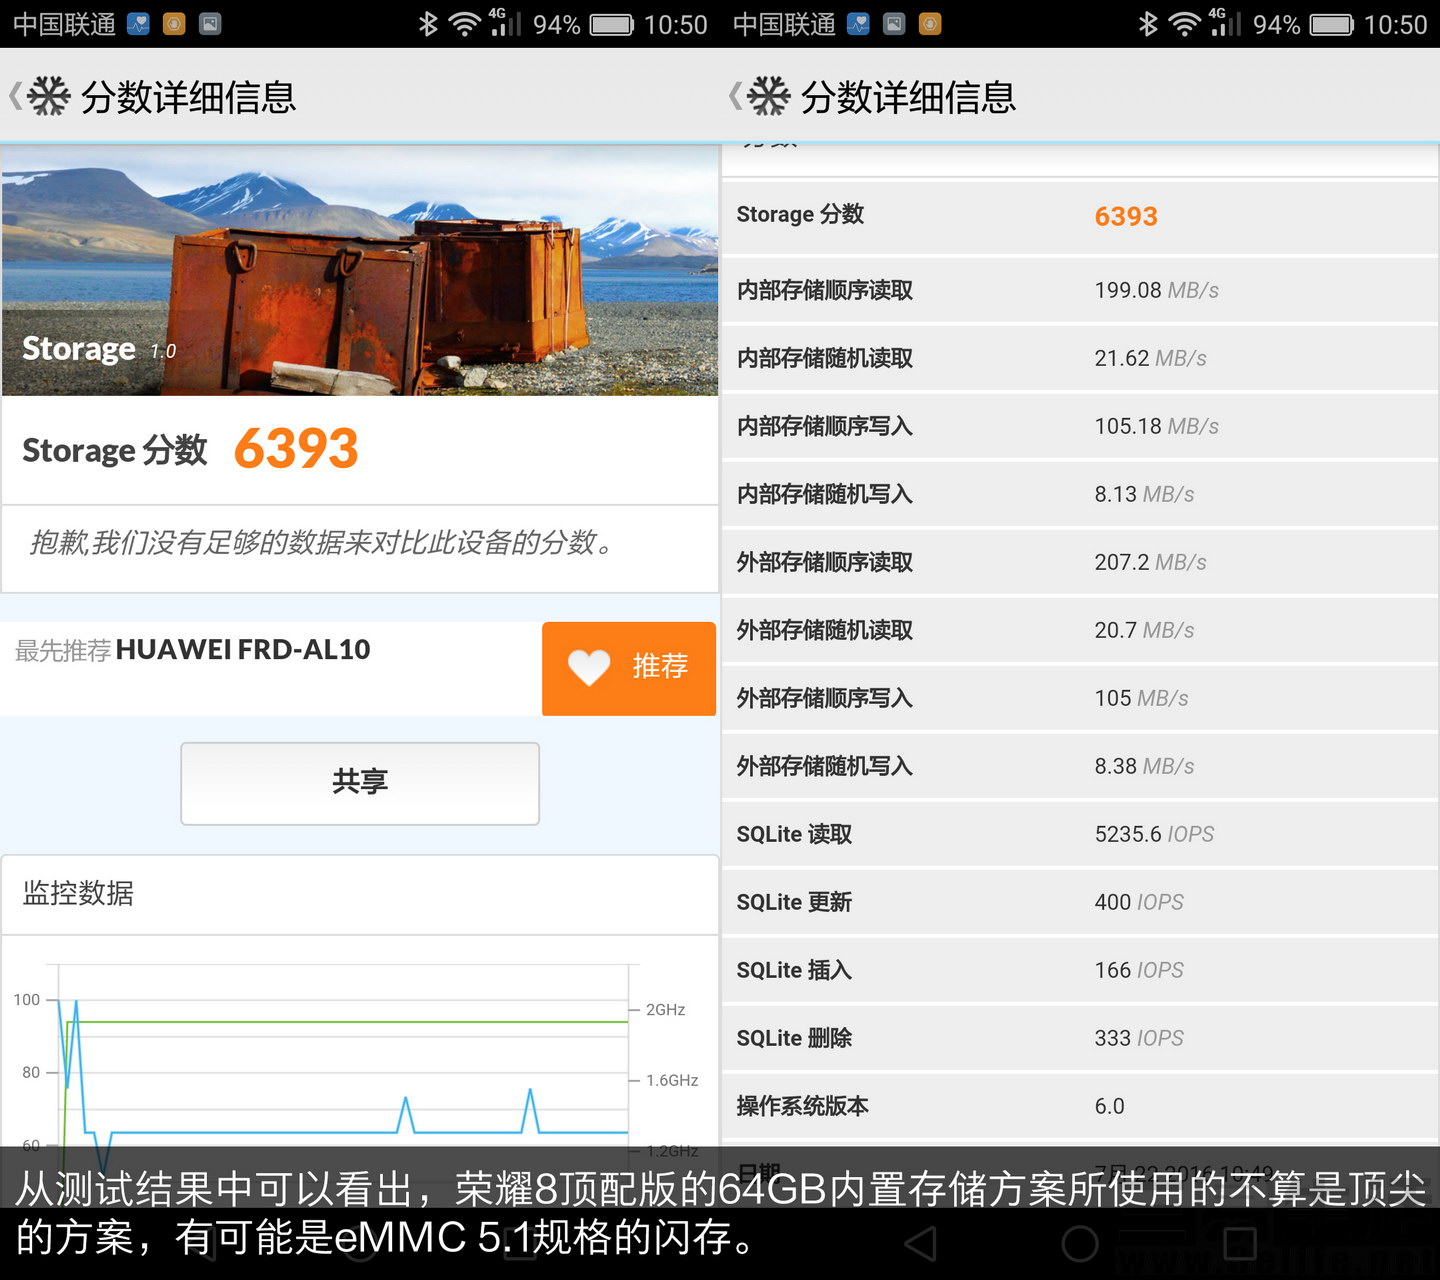The image size is (1440, 1280).
Task: Tap the 2GHz label on the chart axis
Action: click(x=666, y=1009)
